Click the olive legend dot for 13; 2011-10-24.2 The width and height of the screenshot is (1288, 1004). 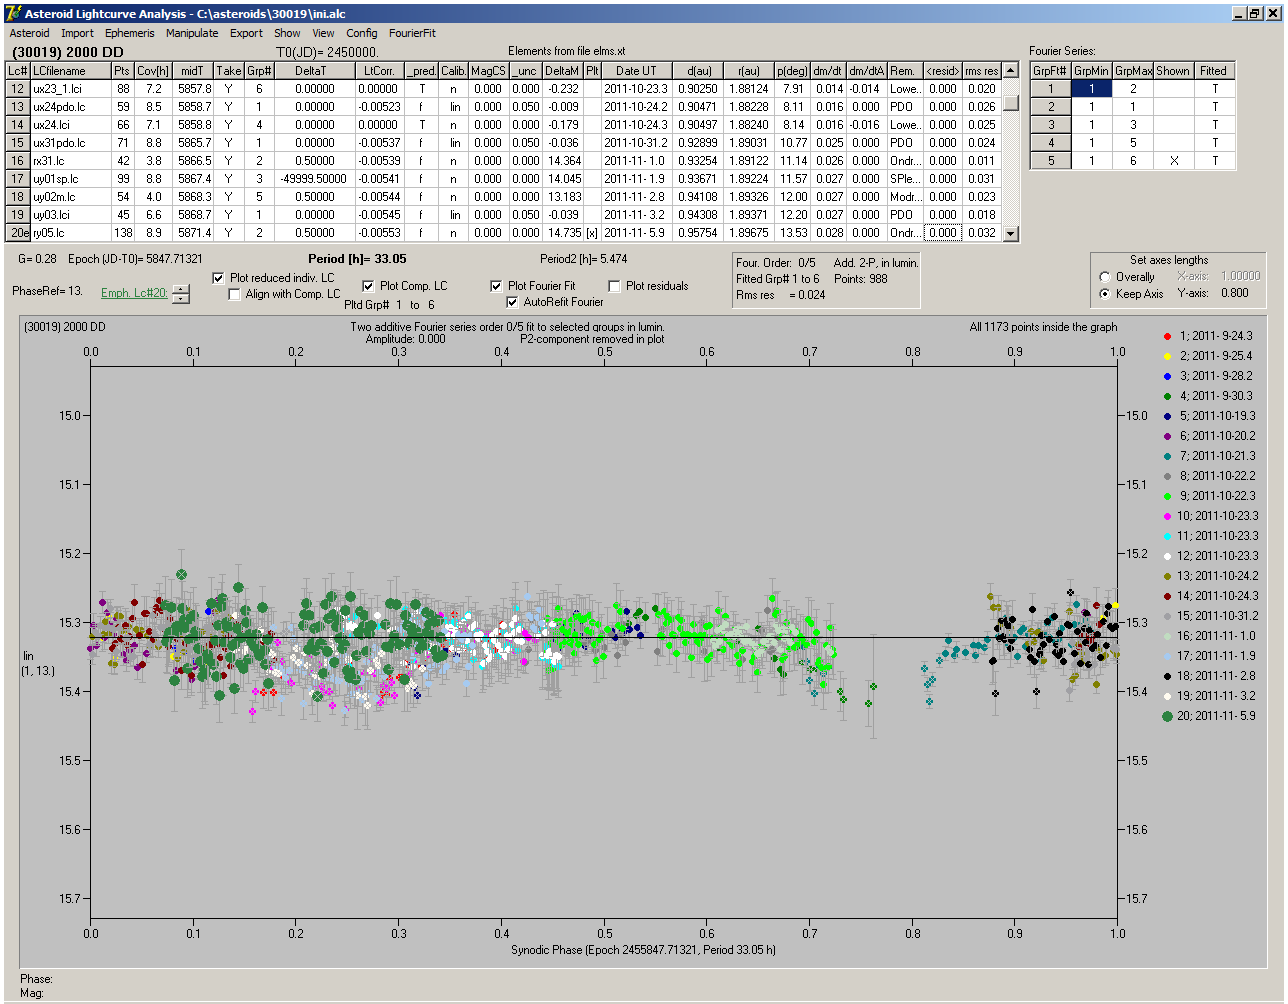click(x=1167, y=576)
